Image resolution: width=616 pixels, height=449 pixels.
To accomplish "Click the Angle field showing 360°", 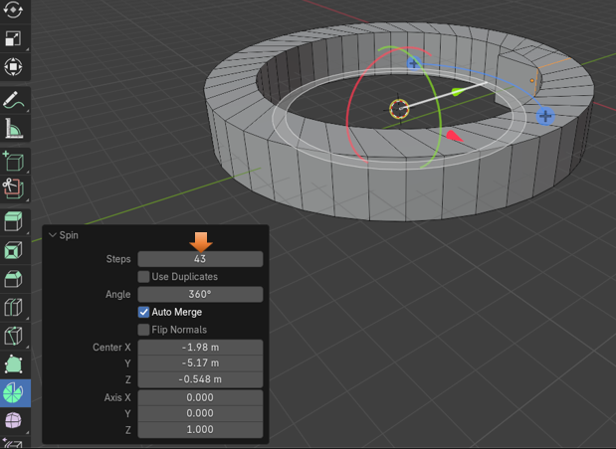I will click(x=200, y=294).
